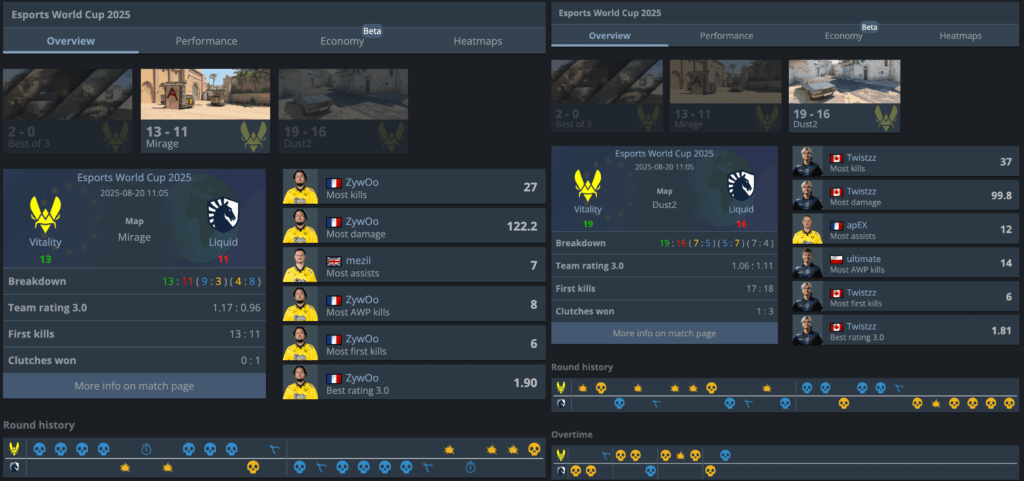Click apEX player photo
The height and width of the screenshot is (481, 1024).
click(808, 229)
